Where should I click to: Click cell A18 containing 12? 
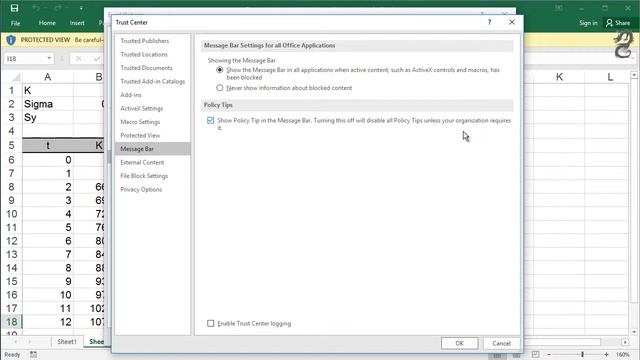pyautogui.click(x=48, y=322)
